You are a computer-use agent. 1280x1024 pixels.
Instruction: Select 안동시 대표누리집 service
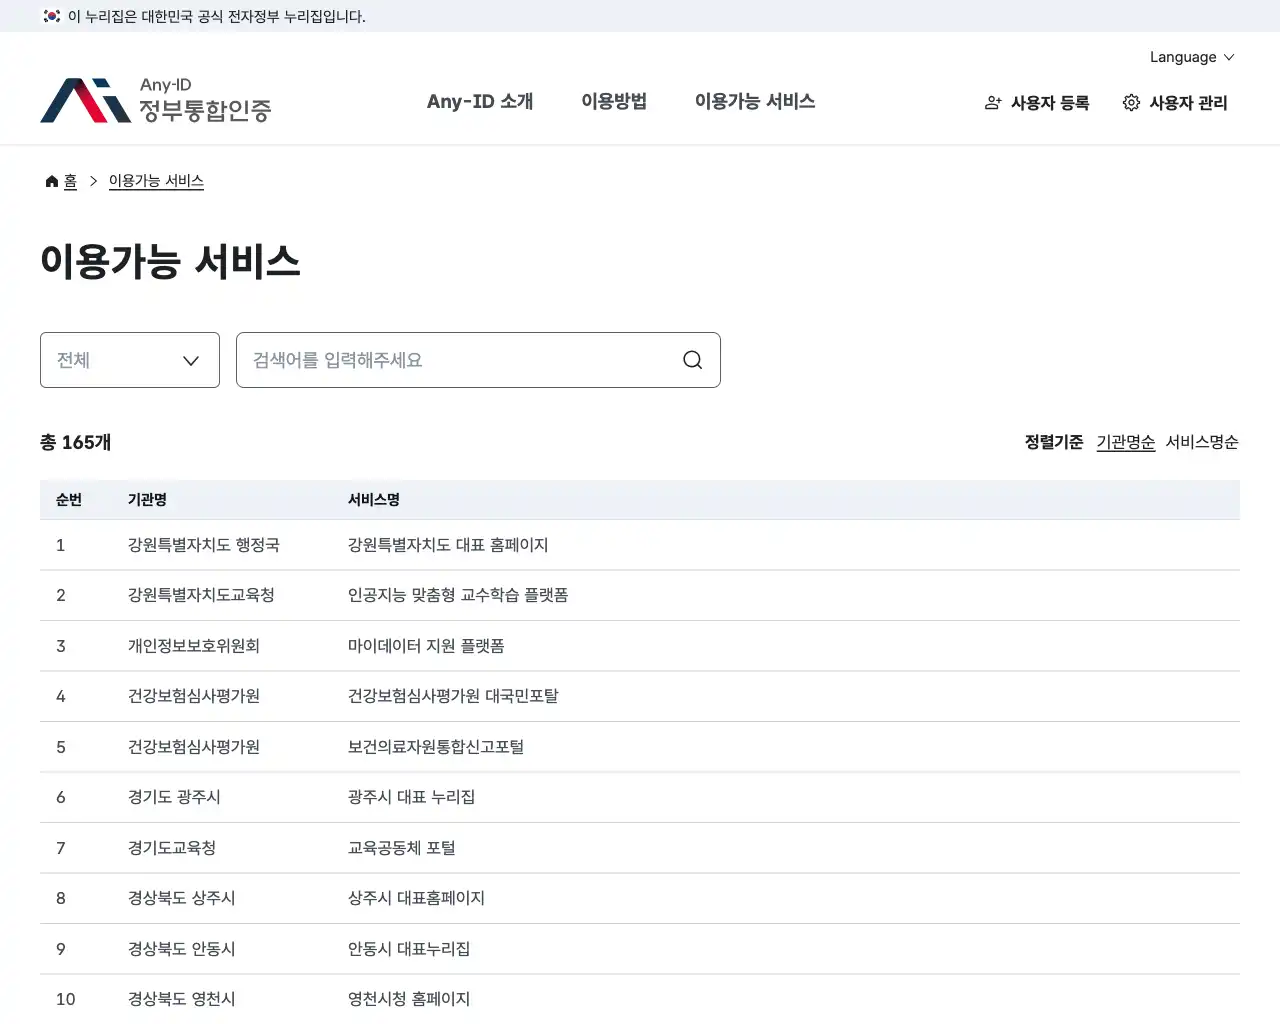click(409, 949)
